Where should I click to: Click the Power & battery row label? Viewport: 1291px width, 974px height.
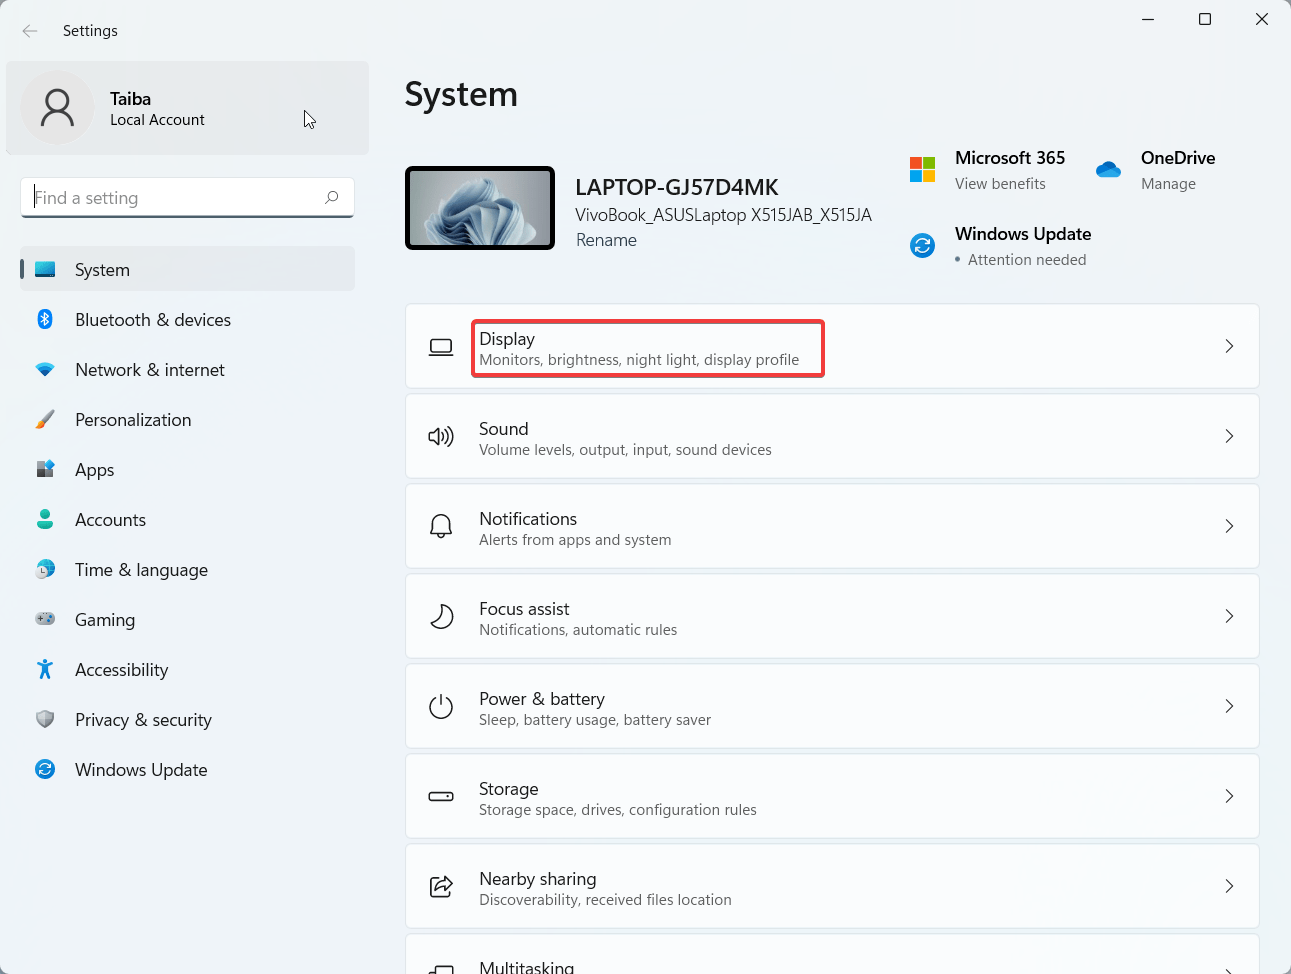pos(542,699)
